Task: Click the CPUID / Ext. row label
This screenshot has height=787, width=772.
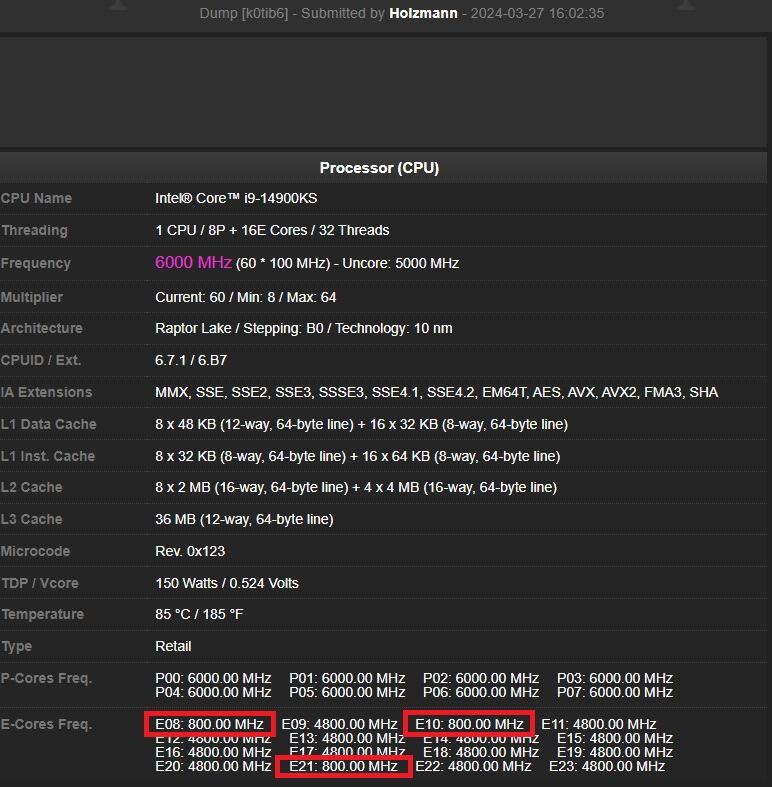Action: (x=41, y=360)
